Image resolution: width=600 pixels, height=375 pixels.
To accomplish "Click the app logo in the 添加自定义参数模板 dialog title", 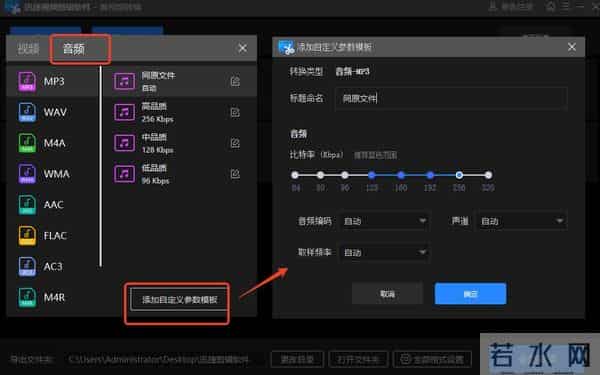I will (286, 47).
